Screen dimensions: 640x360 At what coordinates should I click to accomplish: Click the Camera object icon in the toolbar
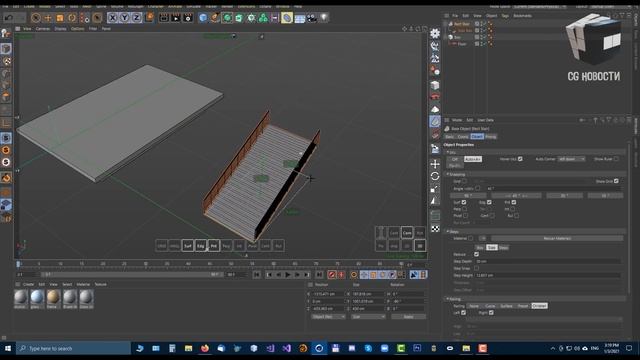click(311, 18)
